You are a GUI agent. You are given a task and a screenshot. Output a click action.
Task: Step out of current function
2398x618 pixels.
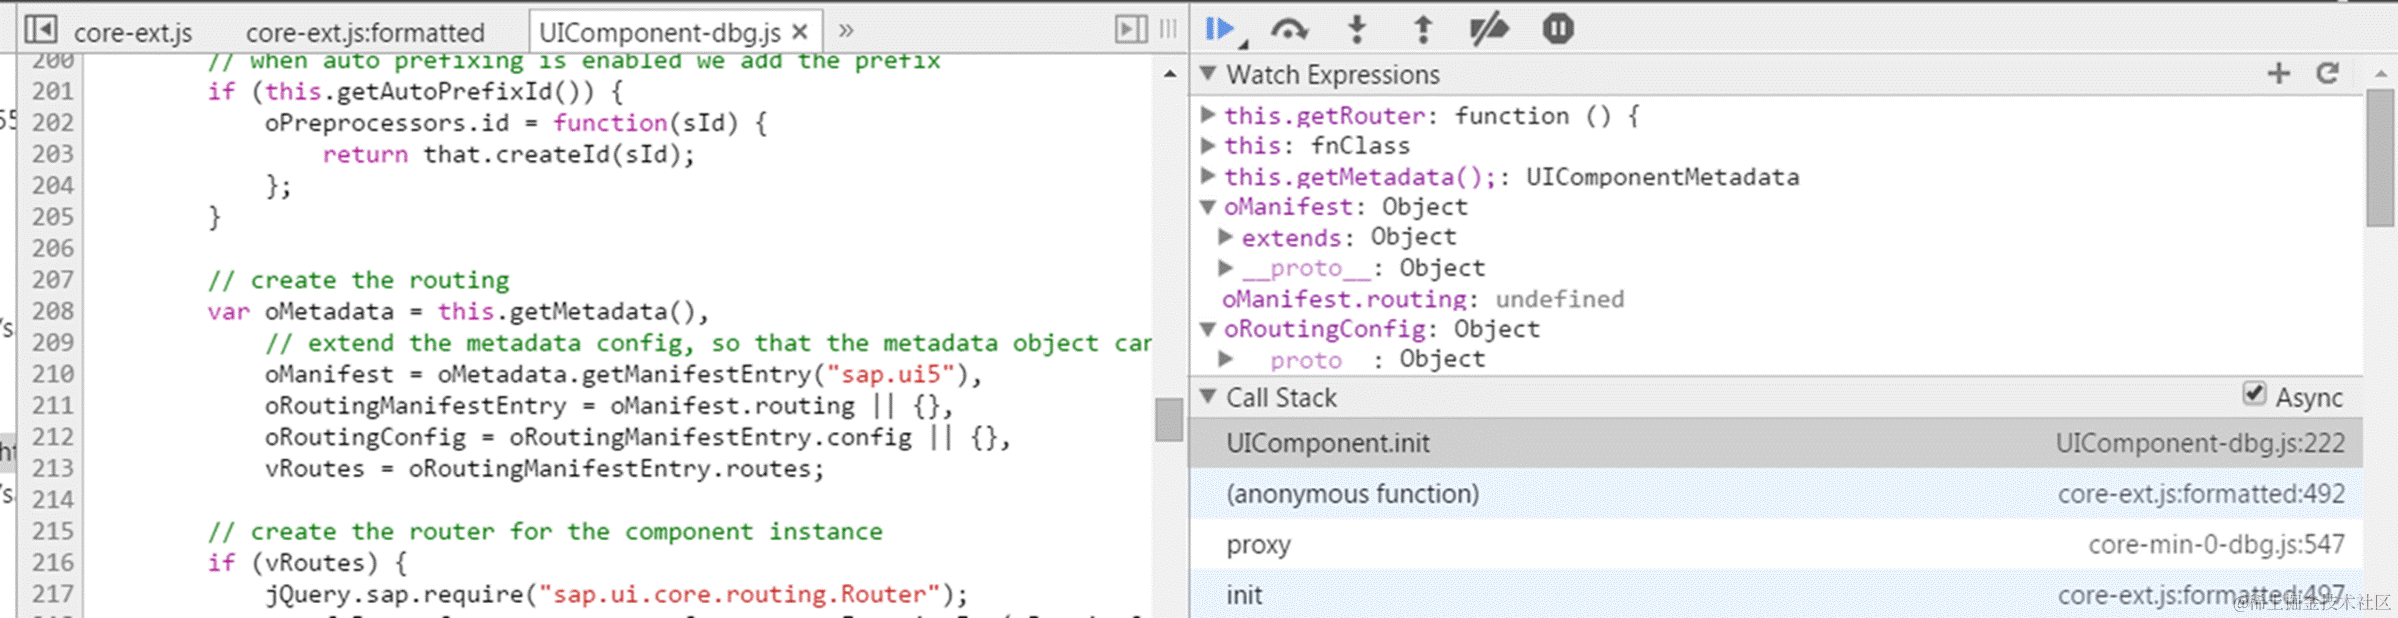(x=1423, y=29)
